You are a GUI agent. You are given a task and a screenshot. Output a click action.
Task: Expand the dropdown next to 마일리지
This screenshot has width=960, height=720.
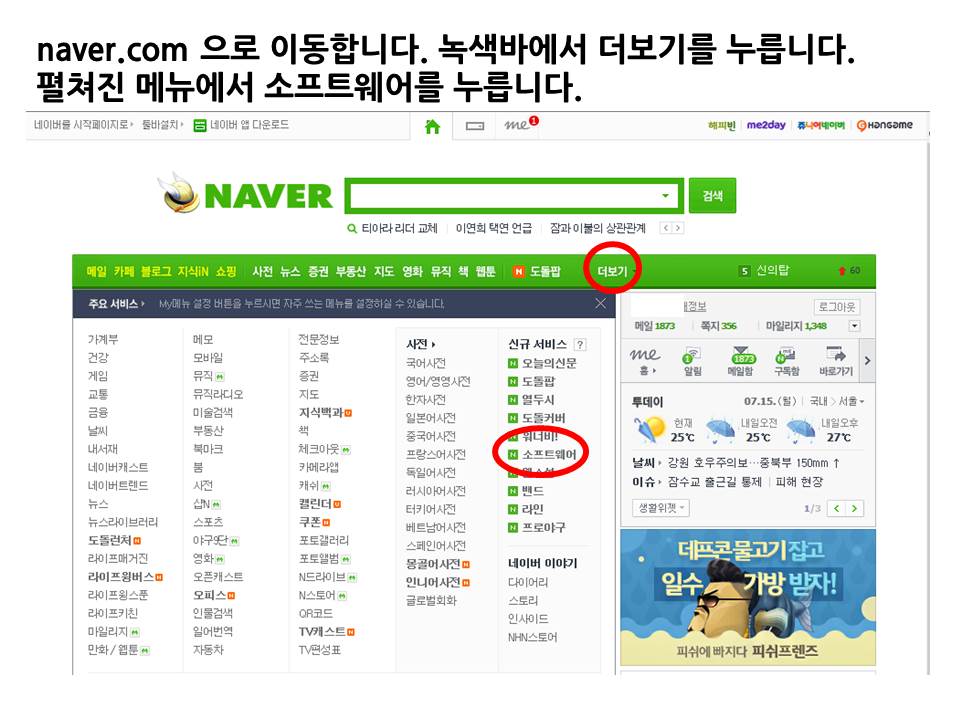[854, 326]
